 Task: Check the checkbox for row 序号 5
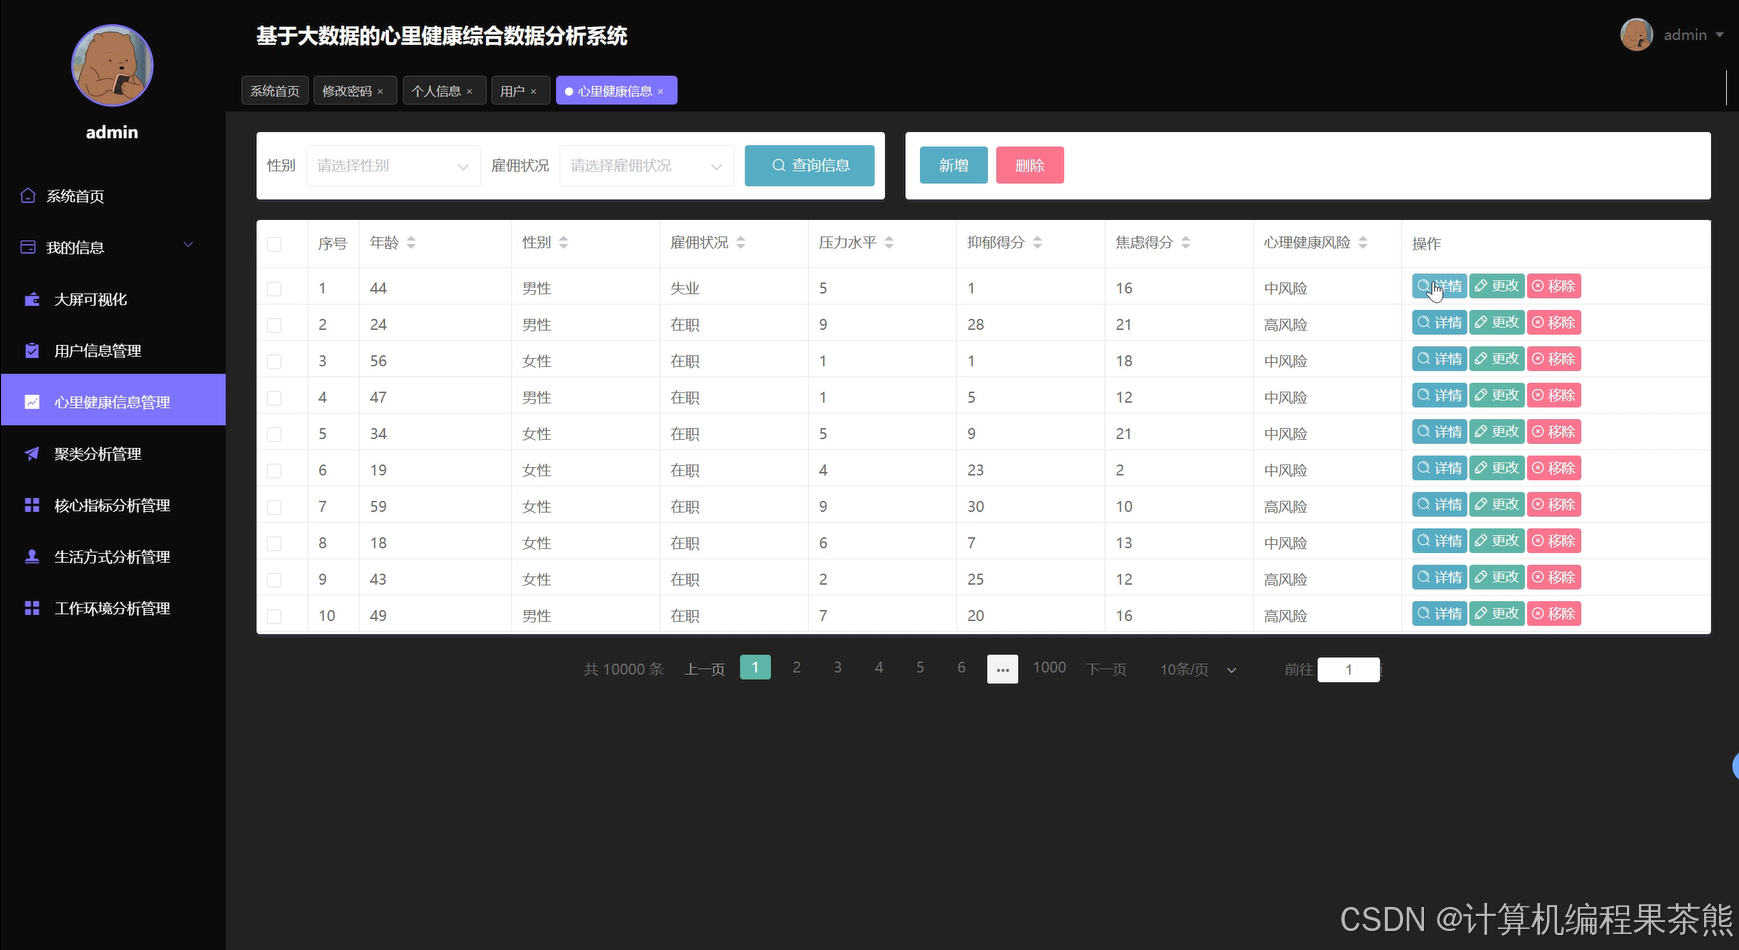pos(274,433)
